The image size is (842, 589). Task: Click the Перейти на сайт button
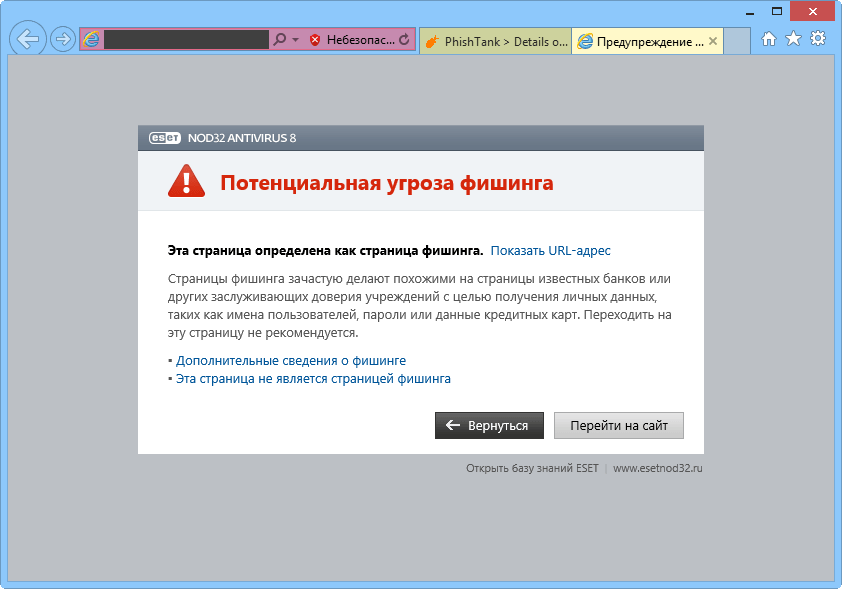(619, 425)
